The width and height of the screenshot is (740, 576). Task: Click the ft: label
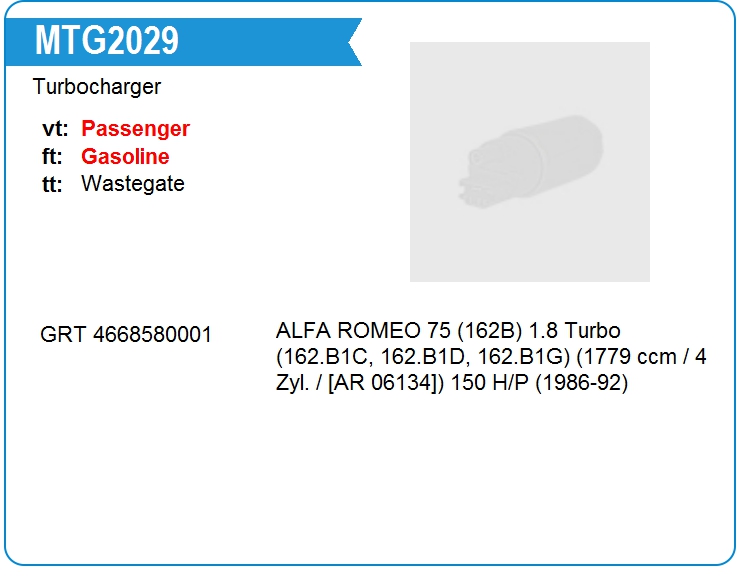click(53, 157)
